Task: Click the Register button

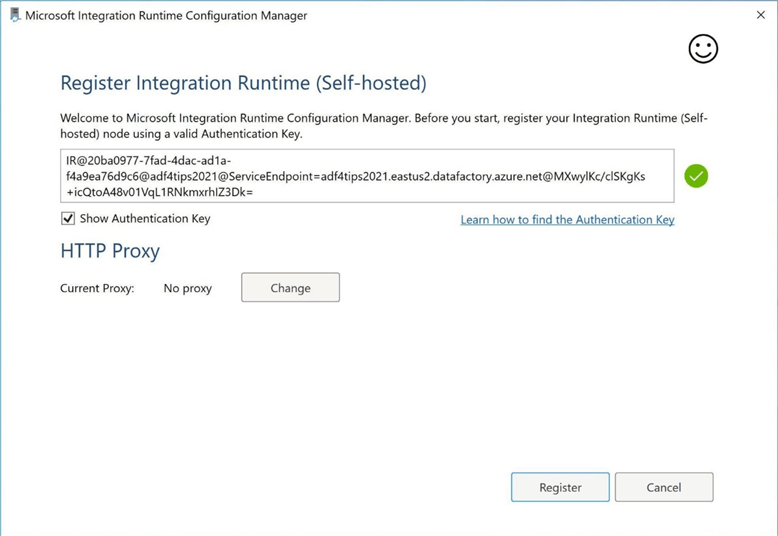Action: [560, 487]
